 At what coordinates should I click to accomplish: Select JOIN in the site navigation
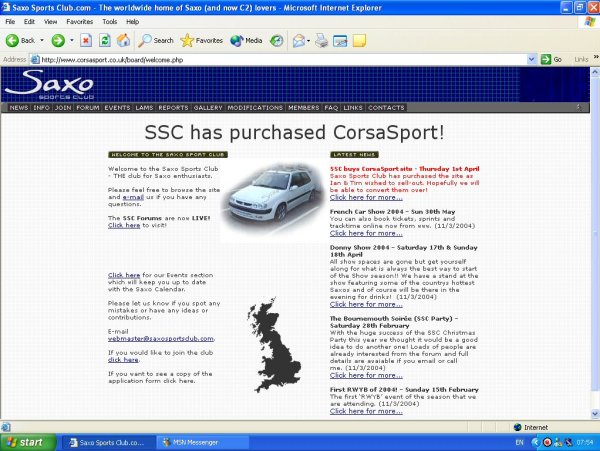[63, 107]
